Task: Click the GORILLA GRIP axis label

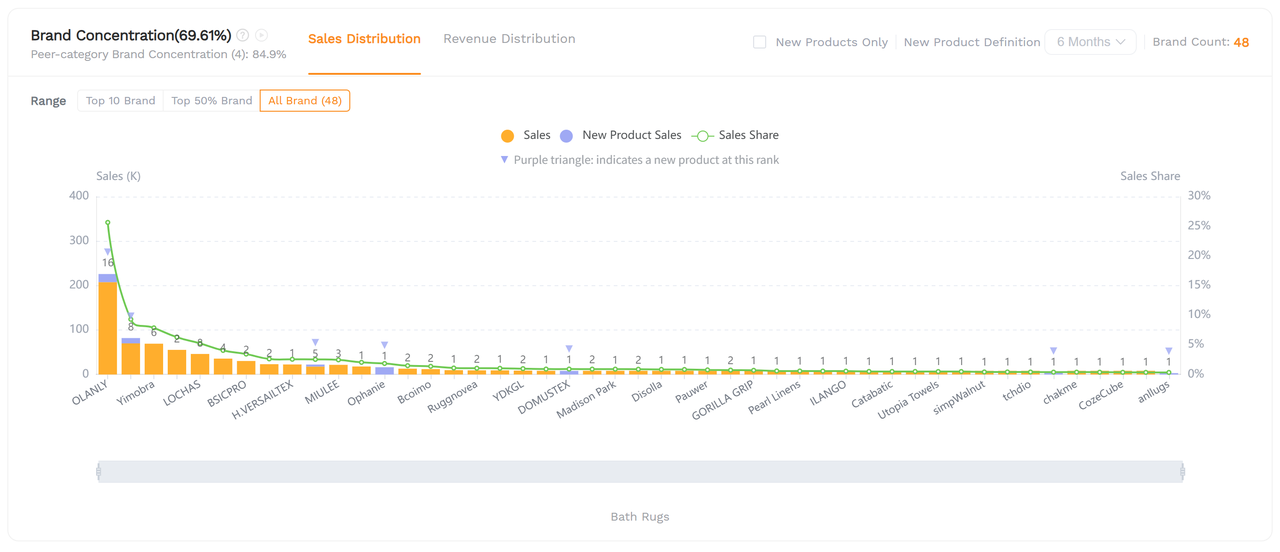Action: [723, 400]
